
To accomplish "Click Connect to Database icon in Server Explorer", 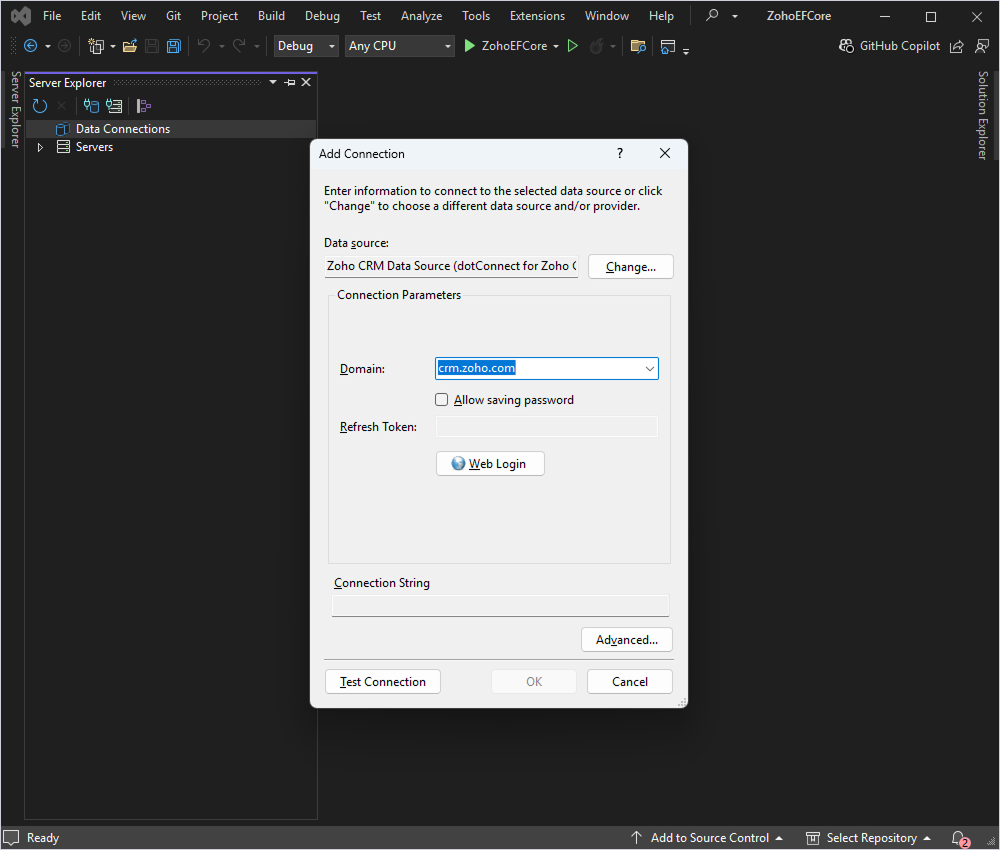I will [x=91, y=106].
